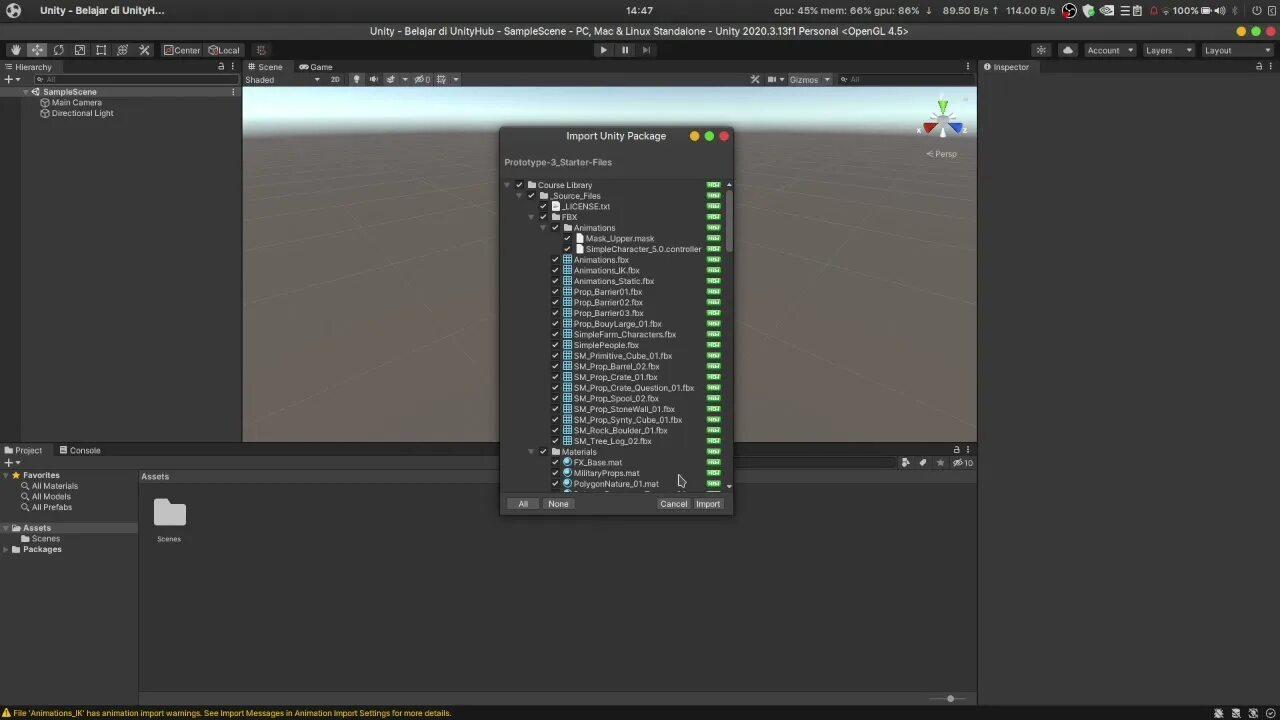Select the Scale tool in toolbar
1280x720 pixels.
(80, 50)
